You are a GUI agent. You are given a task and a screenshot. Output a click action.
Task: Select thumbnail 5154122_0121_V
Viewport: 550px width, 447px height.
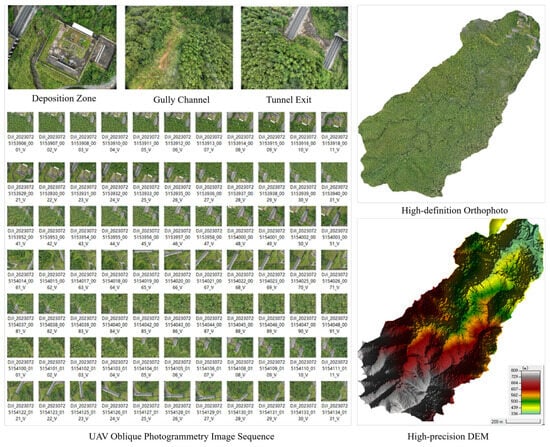point(20,391)
